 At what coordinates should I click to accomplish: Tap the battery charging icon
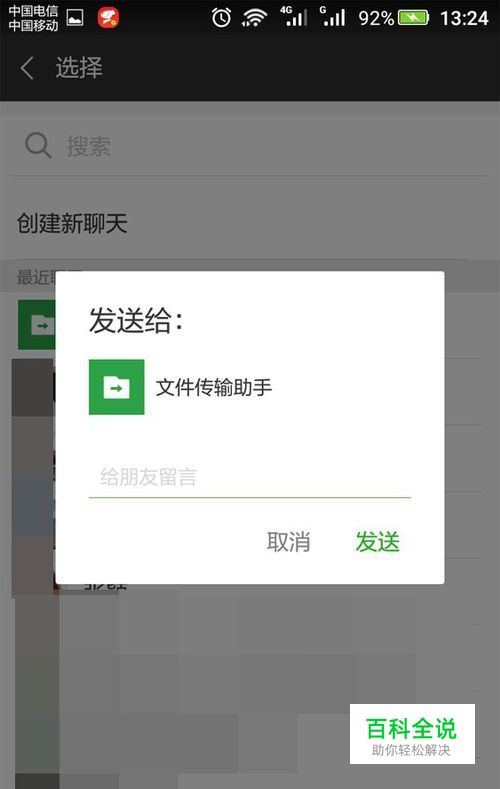(413, 18)
